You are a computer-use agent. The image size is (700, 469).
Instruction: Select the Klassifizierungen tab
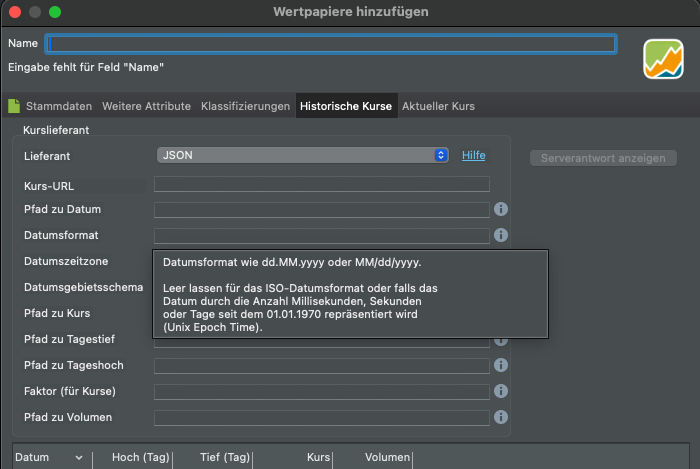pos(246,106)
